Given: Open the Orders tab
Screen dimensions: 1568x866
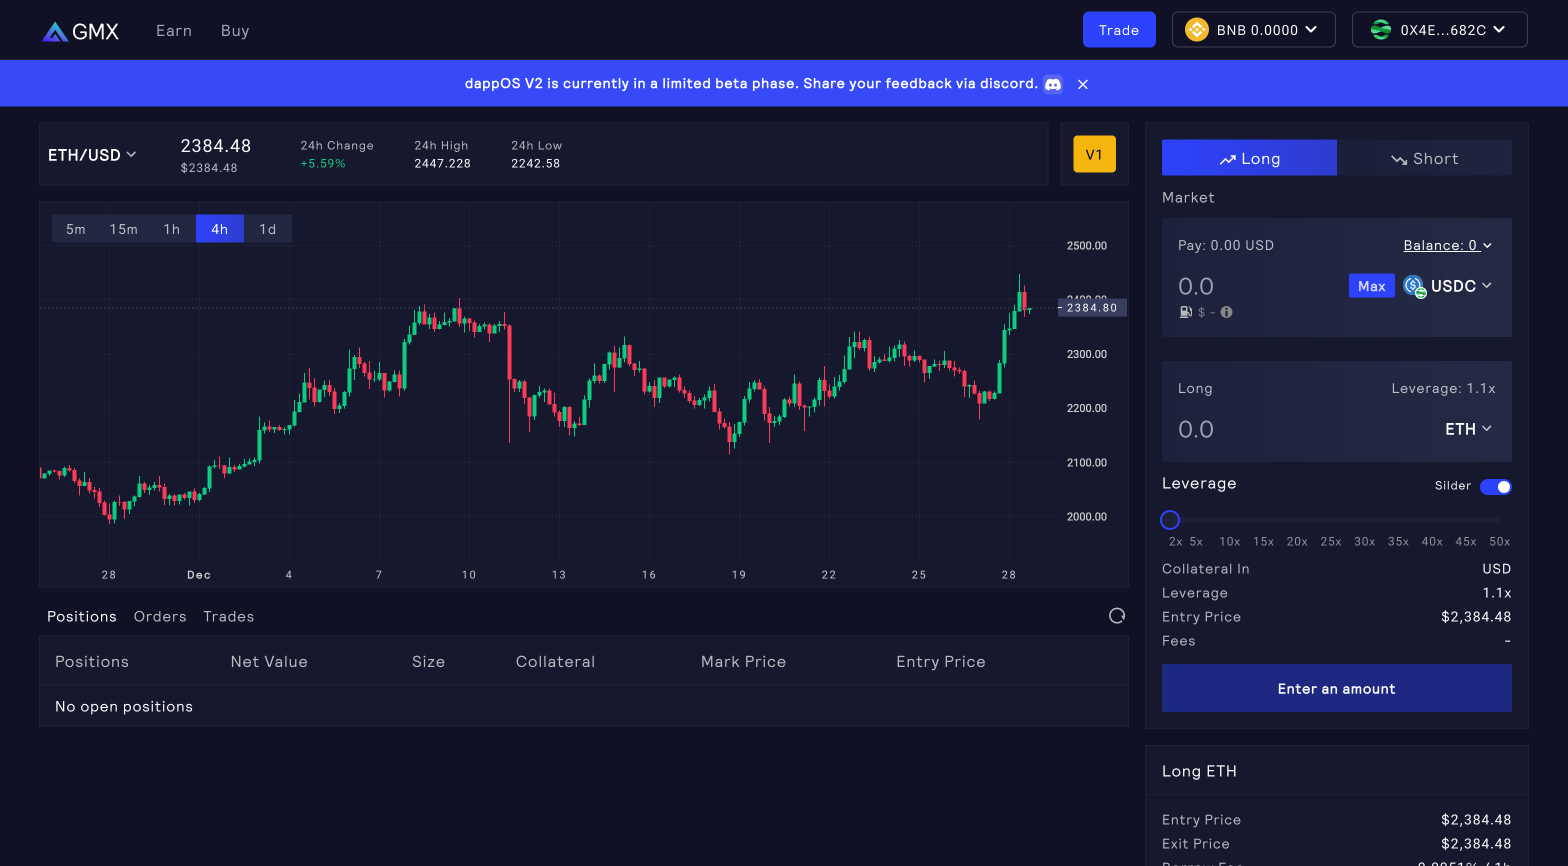Looking at the screenshot, I should tap(160, 617).
